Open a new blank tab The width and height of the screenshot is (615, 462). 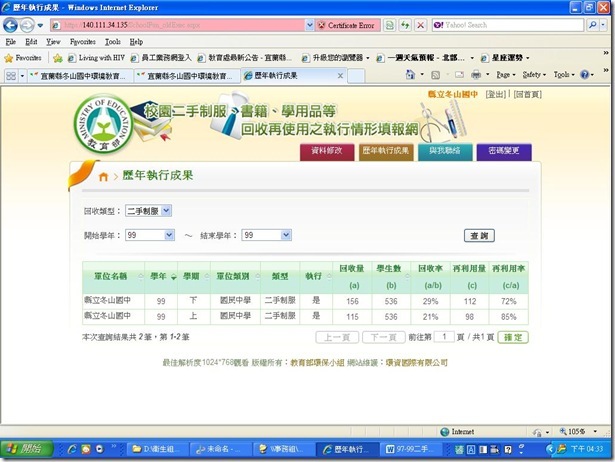point(356,76)
